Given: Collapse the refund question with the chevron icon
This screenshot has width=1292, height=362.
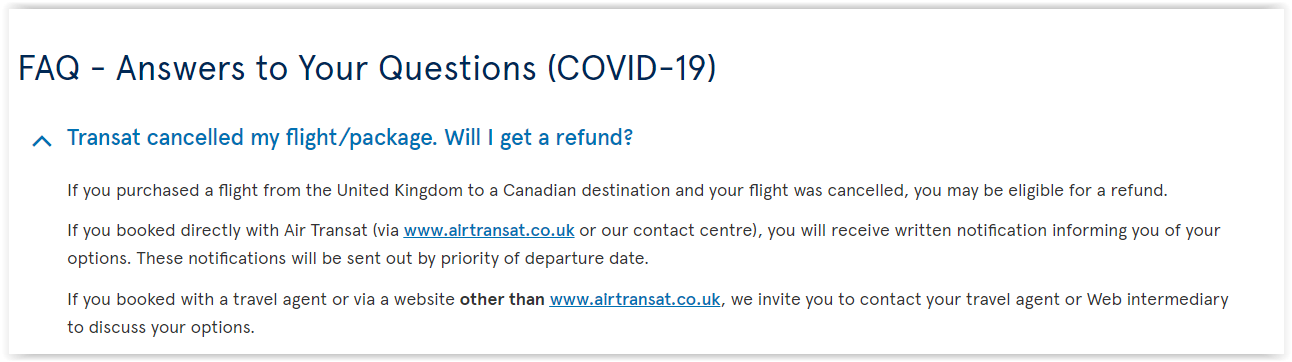Looking at the screenshot, I should point(41,141).
